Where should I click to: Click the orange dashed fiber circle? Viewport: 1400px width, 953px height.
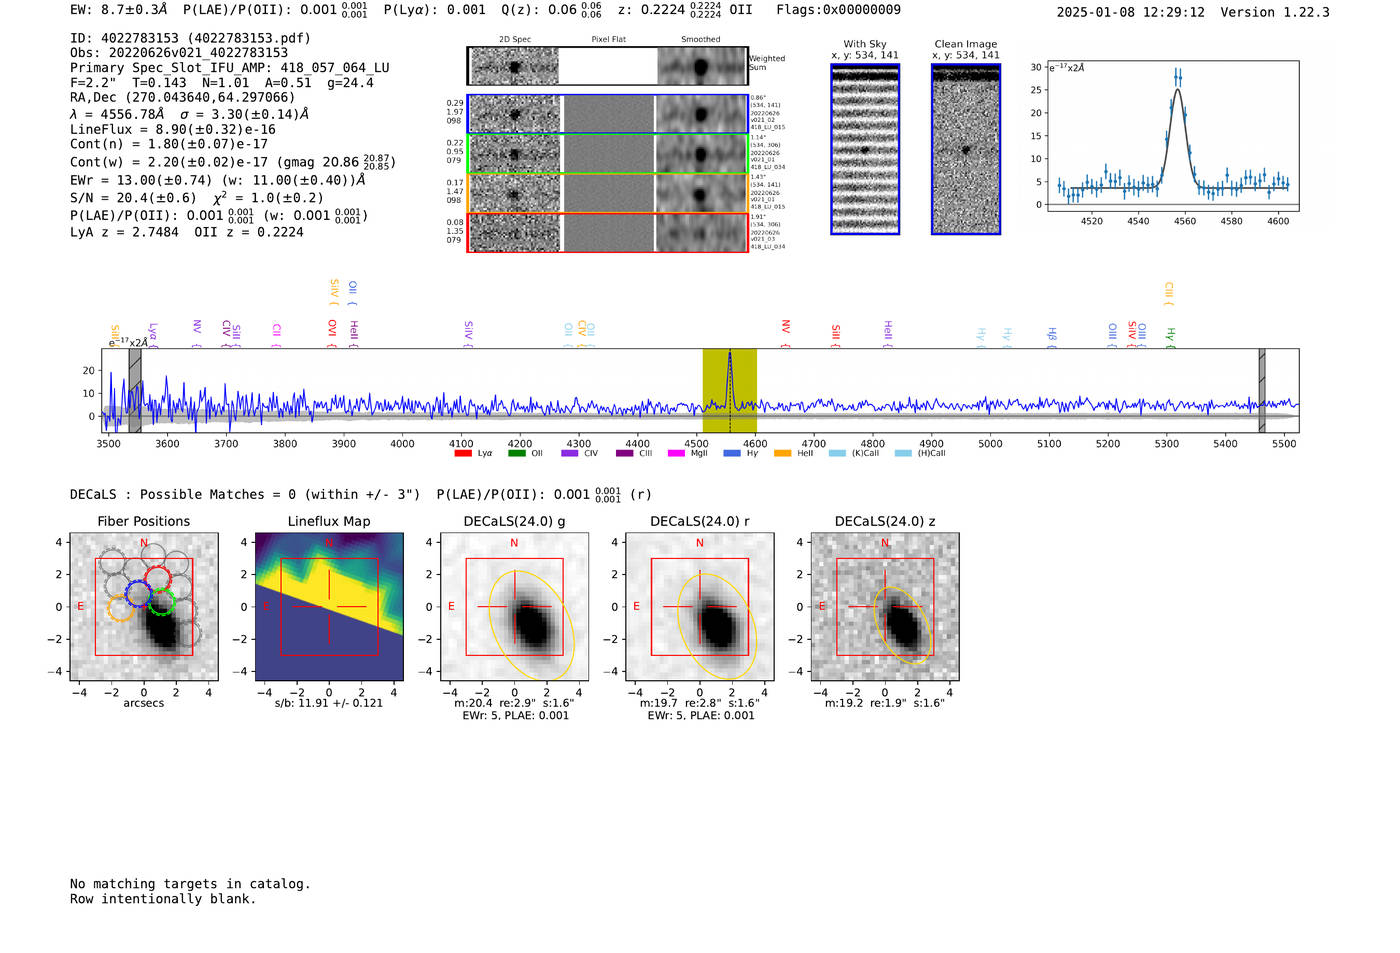click(120, 608)
